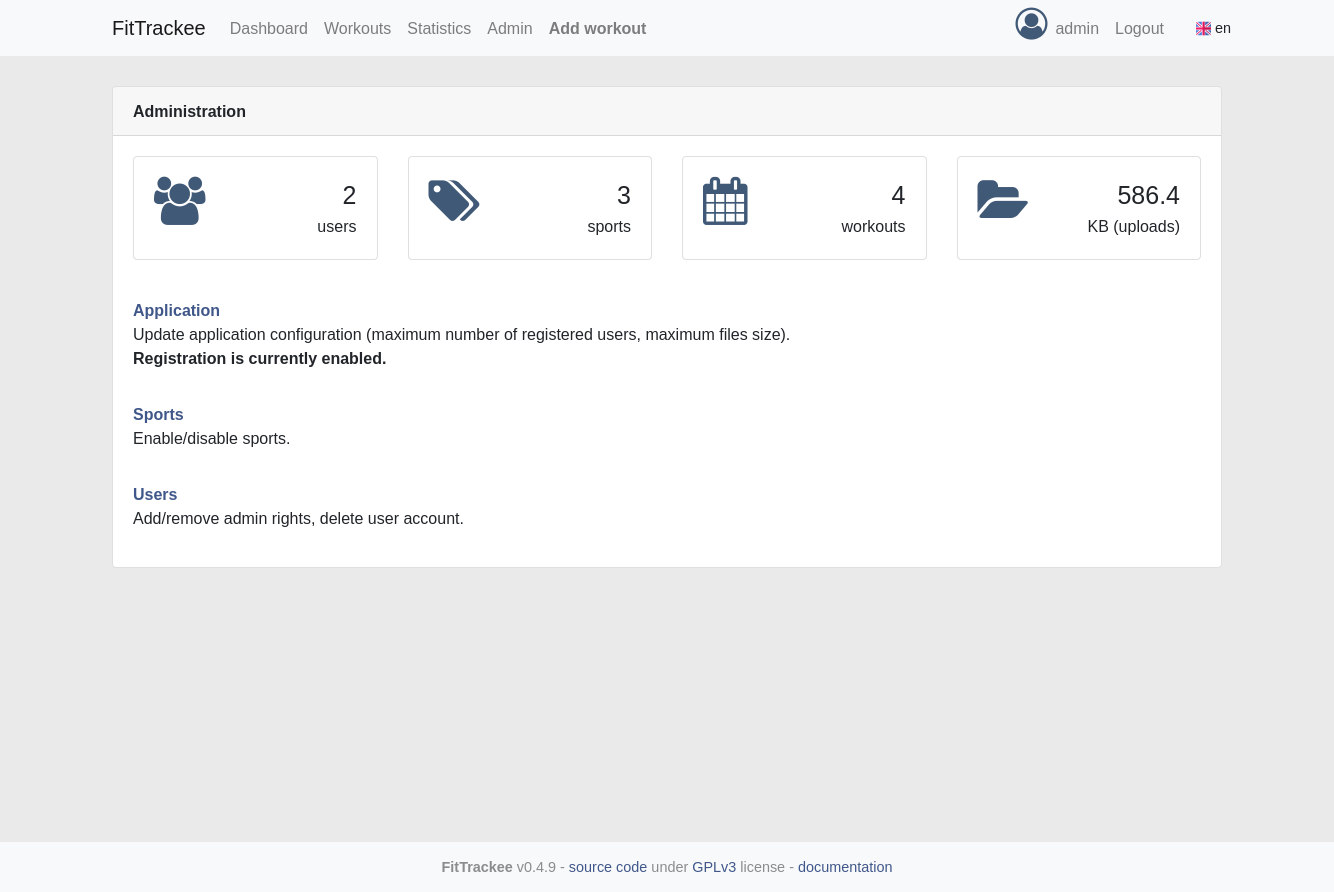Screen dimensions: 1334x892
Task: Select Admin in the top navigation
Action: (510, 29)
